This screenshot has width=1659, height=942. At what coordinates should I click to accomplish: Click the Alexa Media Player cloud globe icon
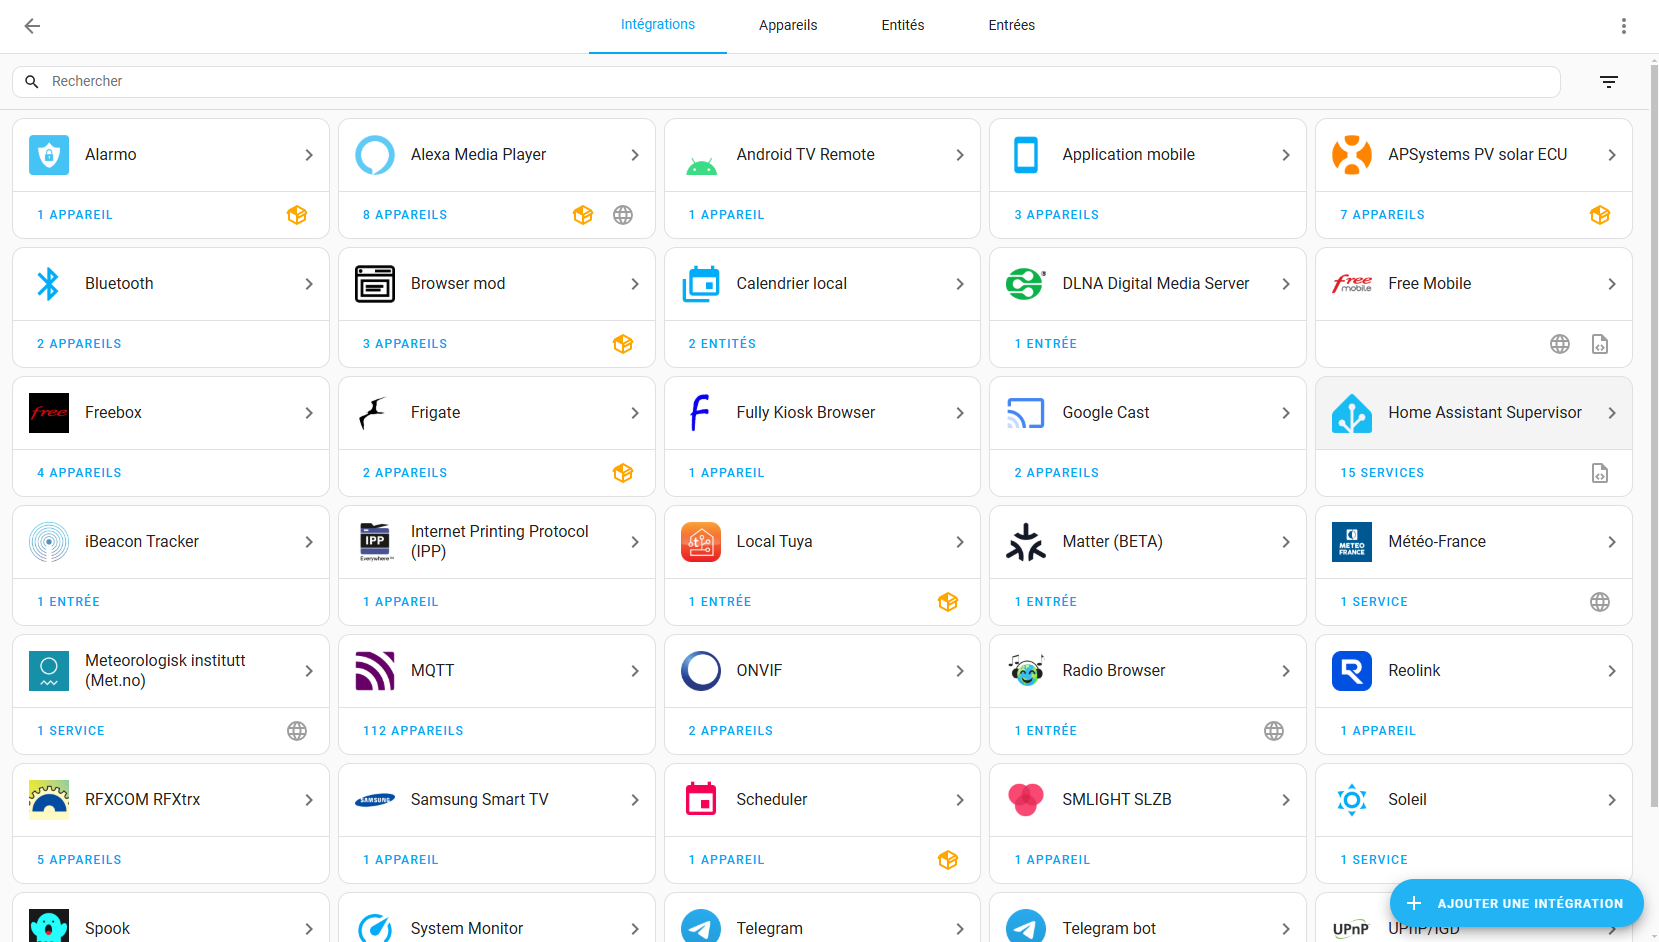623,215
